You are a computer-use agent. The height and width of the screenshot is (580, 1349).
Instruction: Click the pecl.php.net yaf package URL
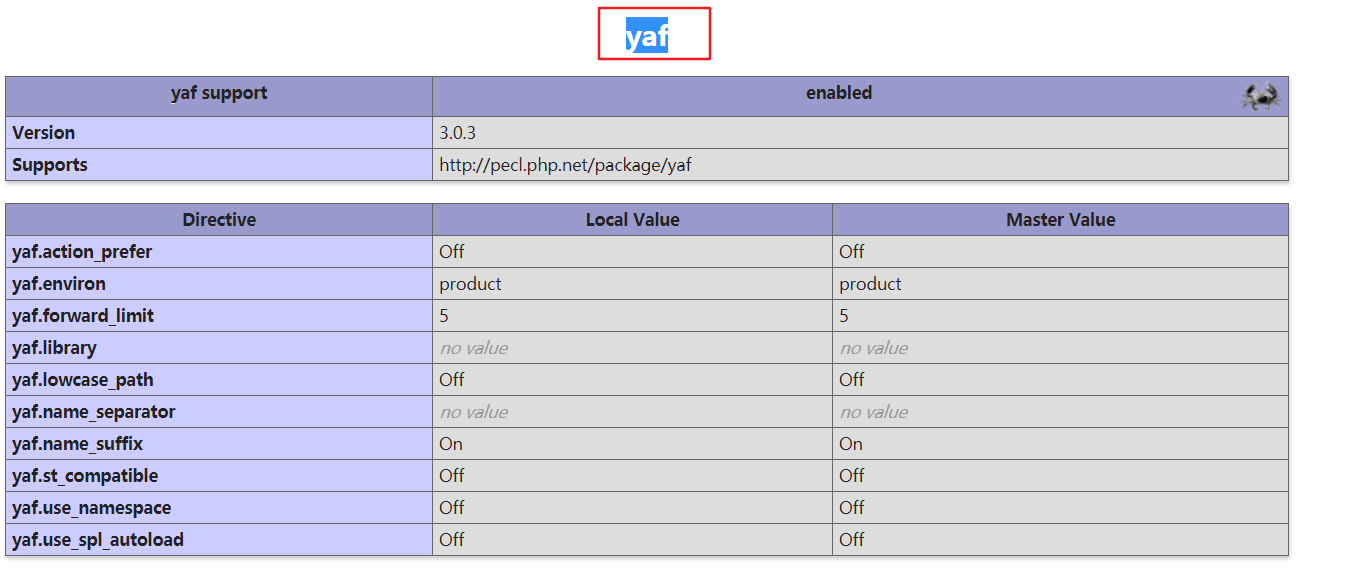point(565,165)
